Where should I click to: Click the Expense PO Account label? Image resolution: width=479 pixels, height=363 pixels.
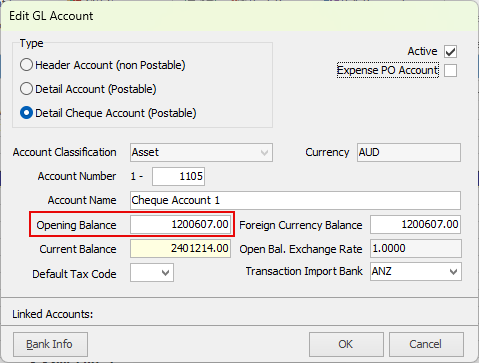coord(388,70)
